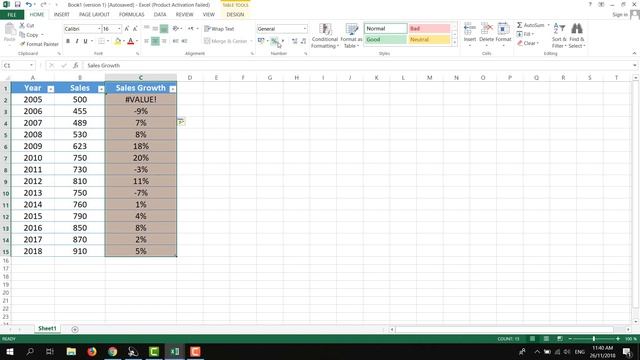This screenshot has height=360, width=640.
Task: Click the zoom slider handle in status bar
Action: point(593,339)
